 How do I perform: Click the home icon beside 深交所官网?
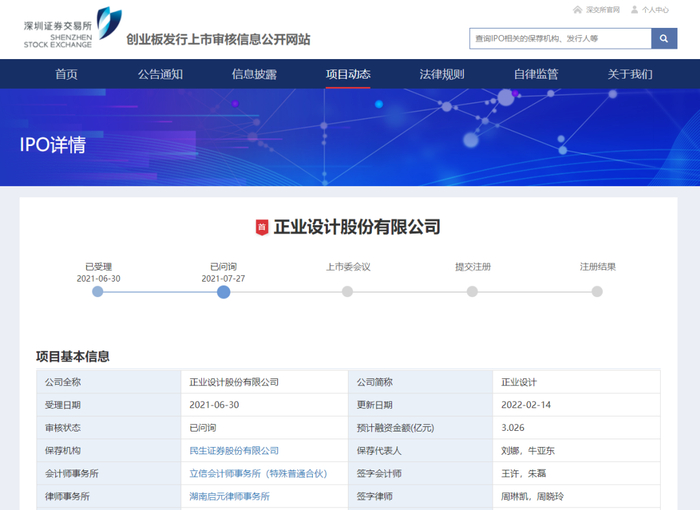tap(578, 9)
